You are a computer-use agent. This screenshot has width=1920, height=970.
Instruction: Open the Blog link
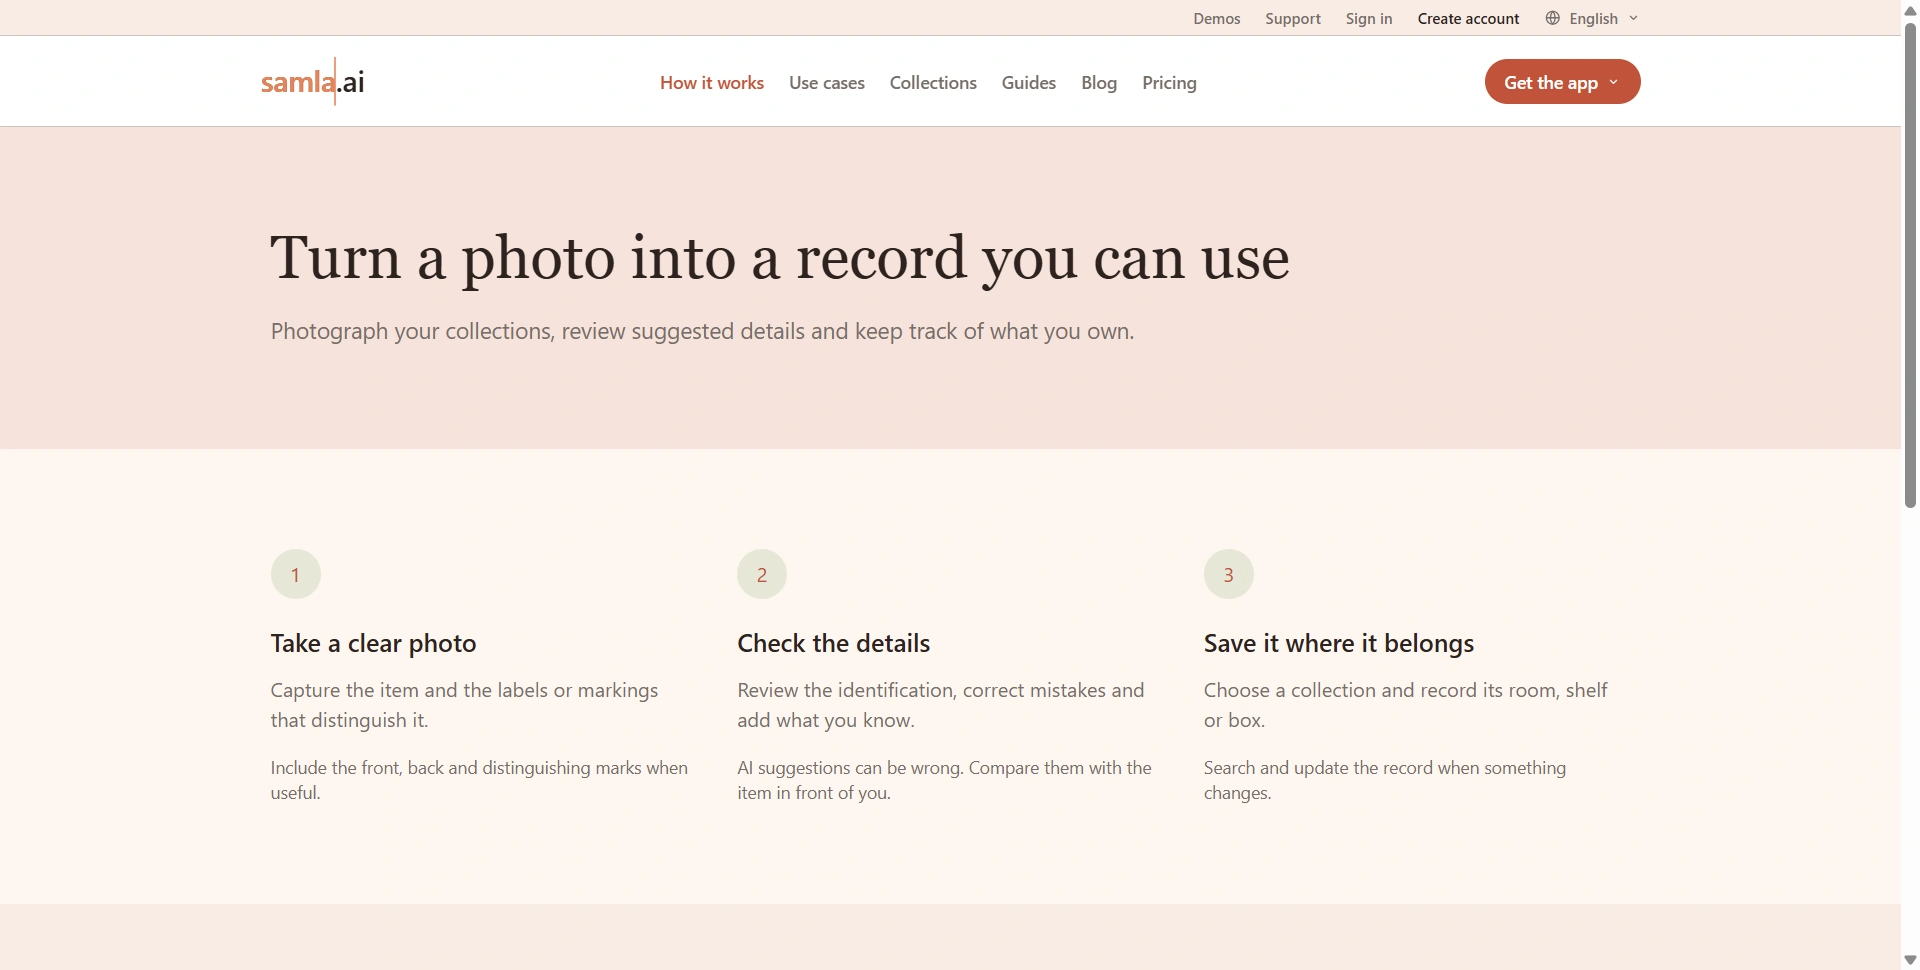click(1099, 83)
